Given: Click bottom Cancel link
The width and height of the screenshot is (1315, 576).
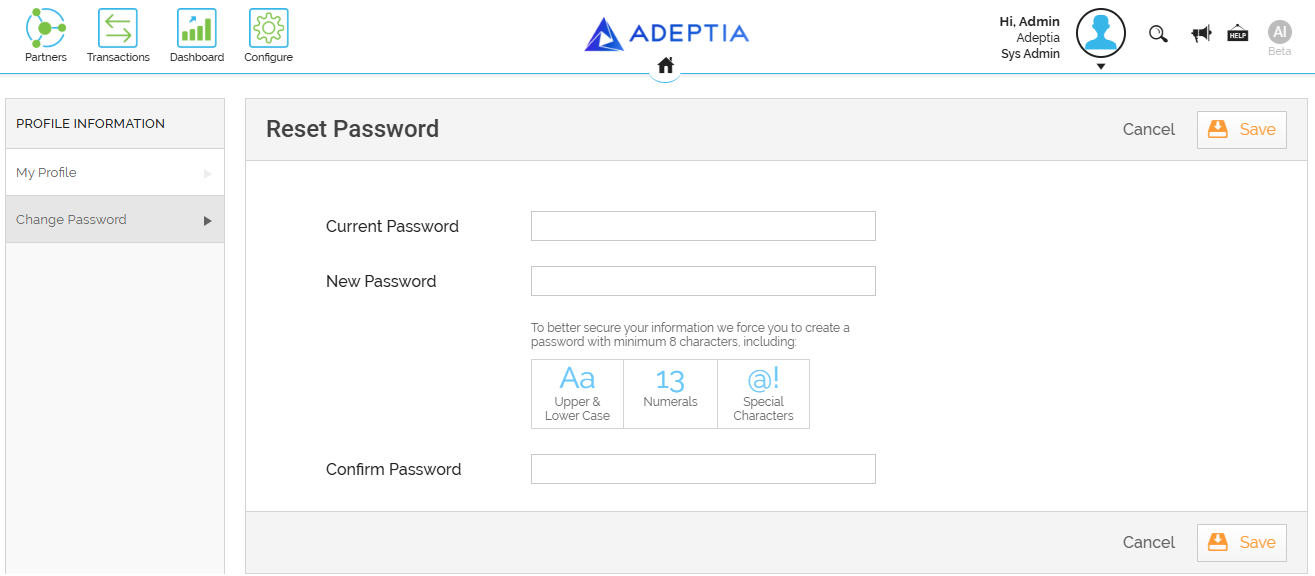Looking at the screenshot, I should click(1149, 543).
